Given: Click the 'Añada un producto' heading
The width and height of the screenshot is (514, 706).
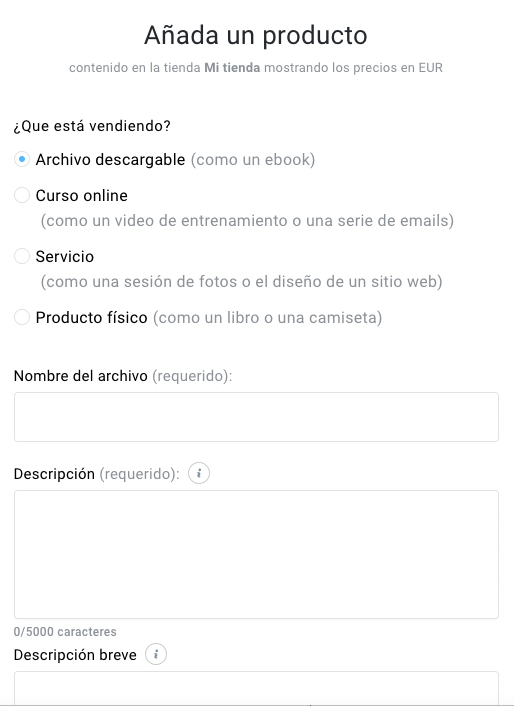Looking at the screenshot, I should point(256,35).
